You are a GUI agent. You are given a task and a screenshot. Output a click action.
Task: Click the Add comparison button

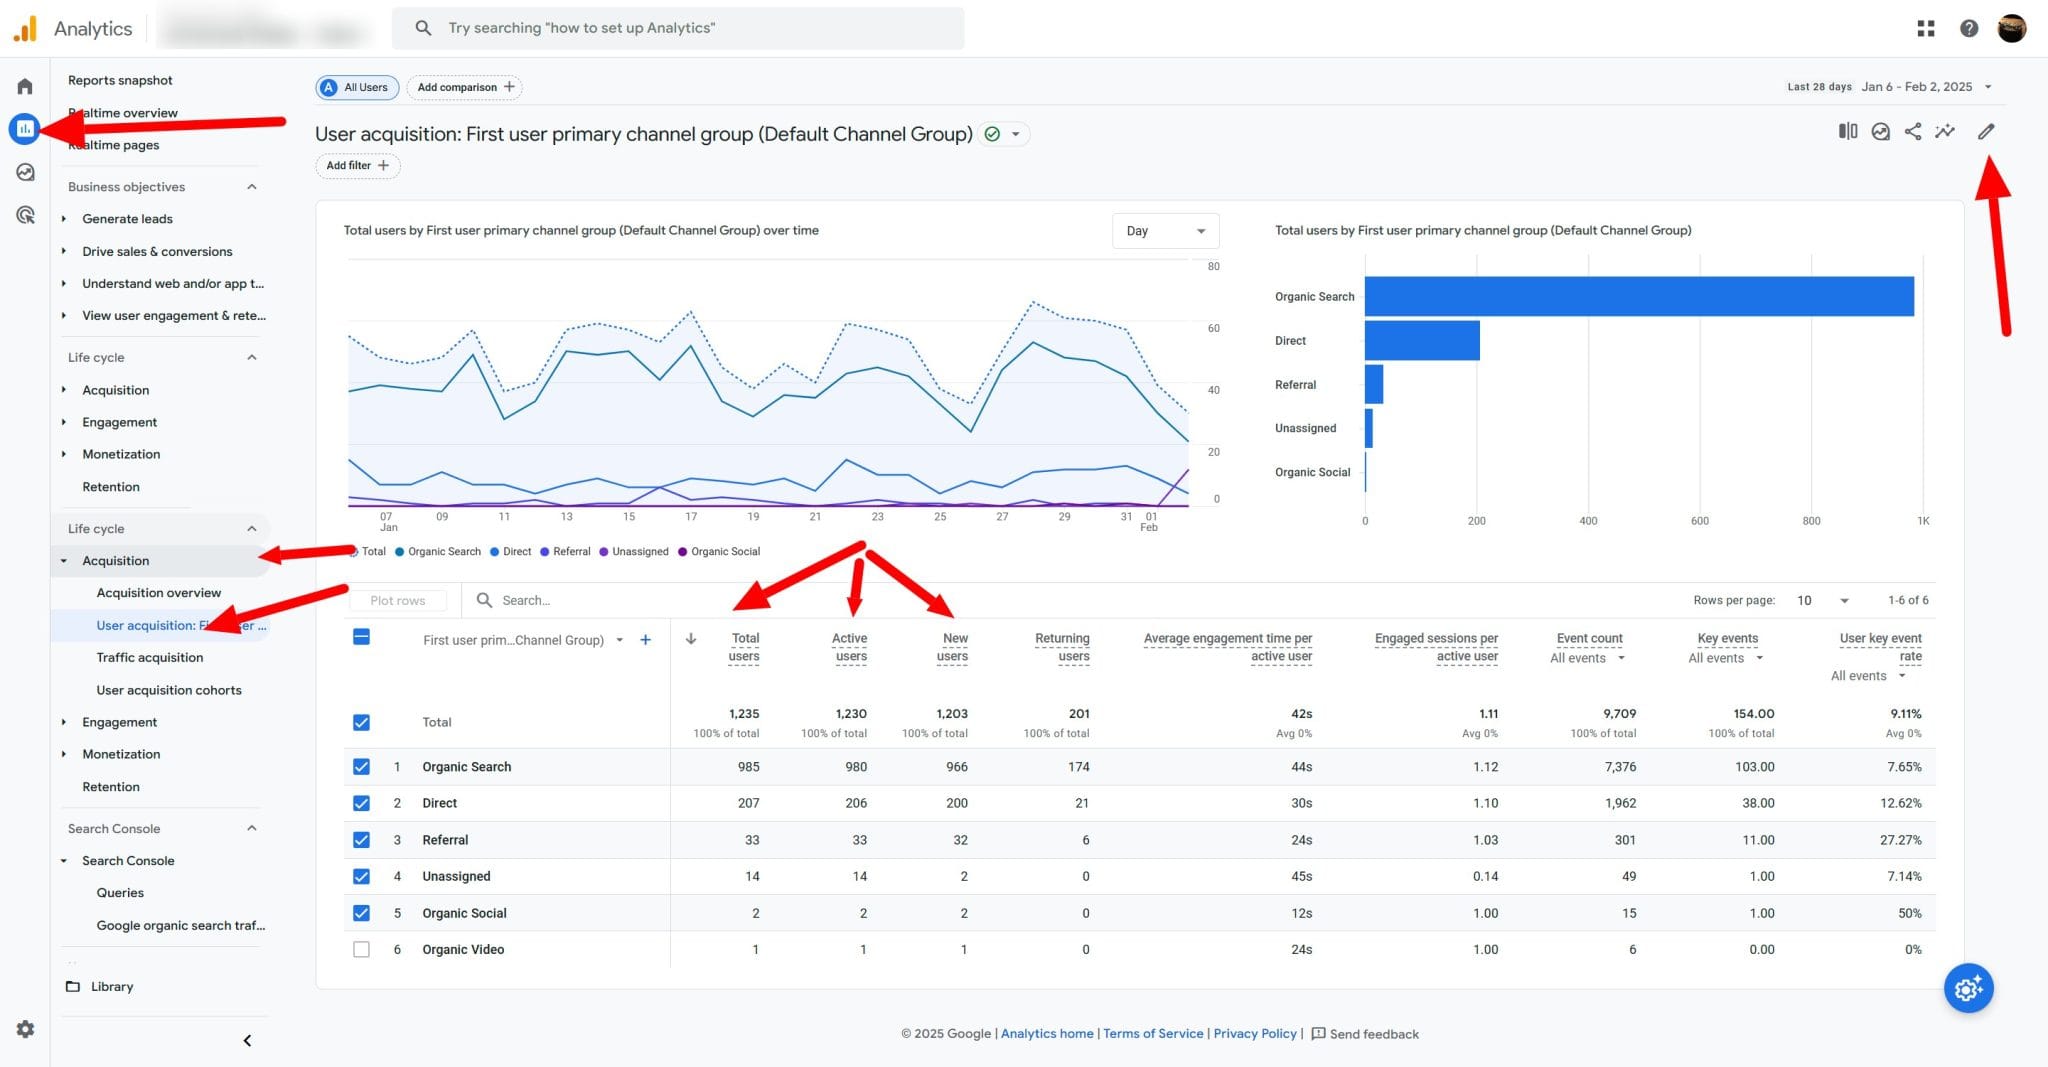[x=464, y=87]
